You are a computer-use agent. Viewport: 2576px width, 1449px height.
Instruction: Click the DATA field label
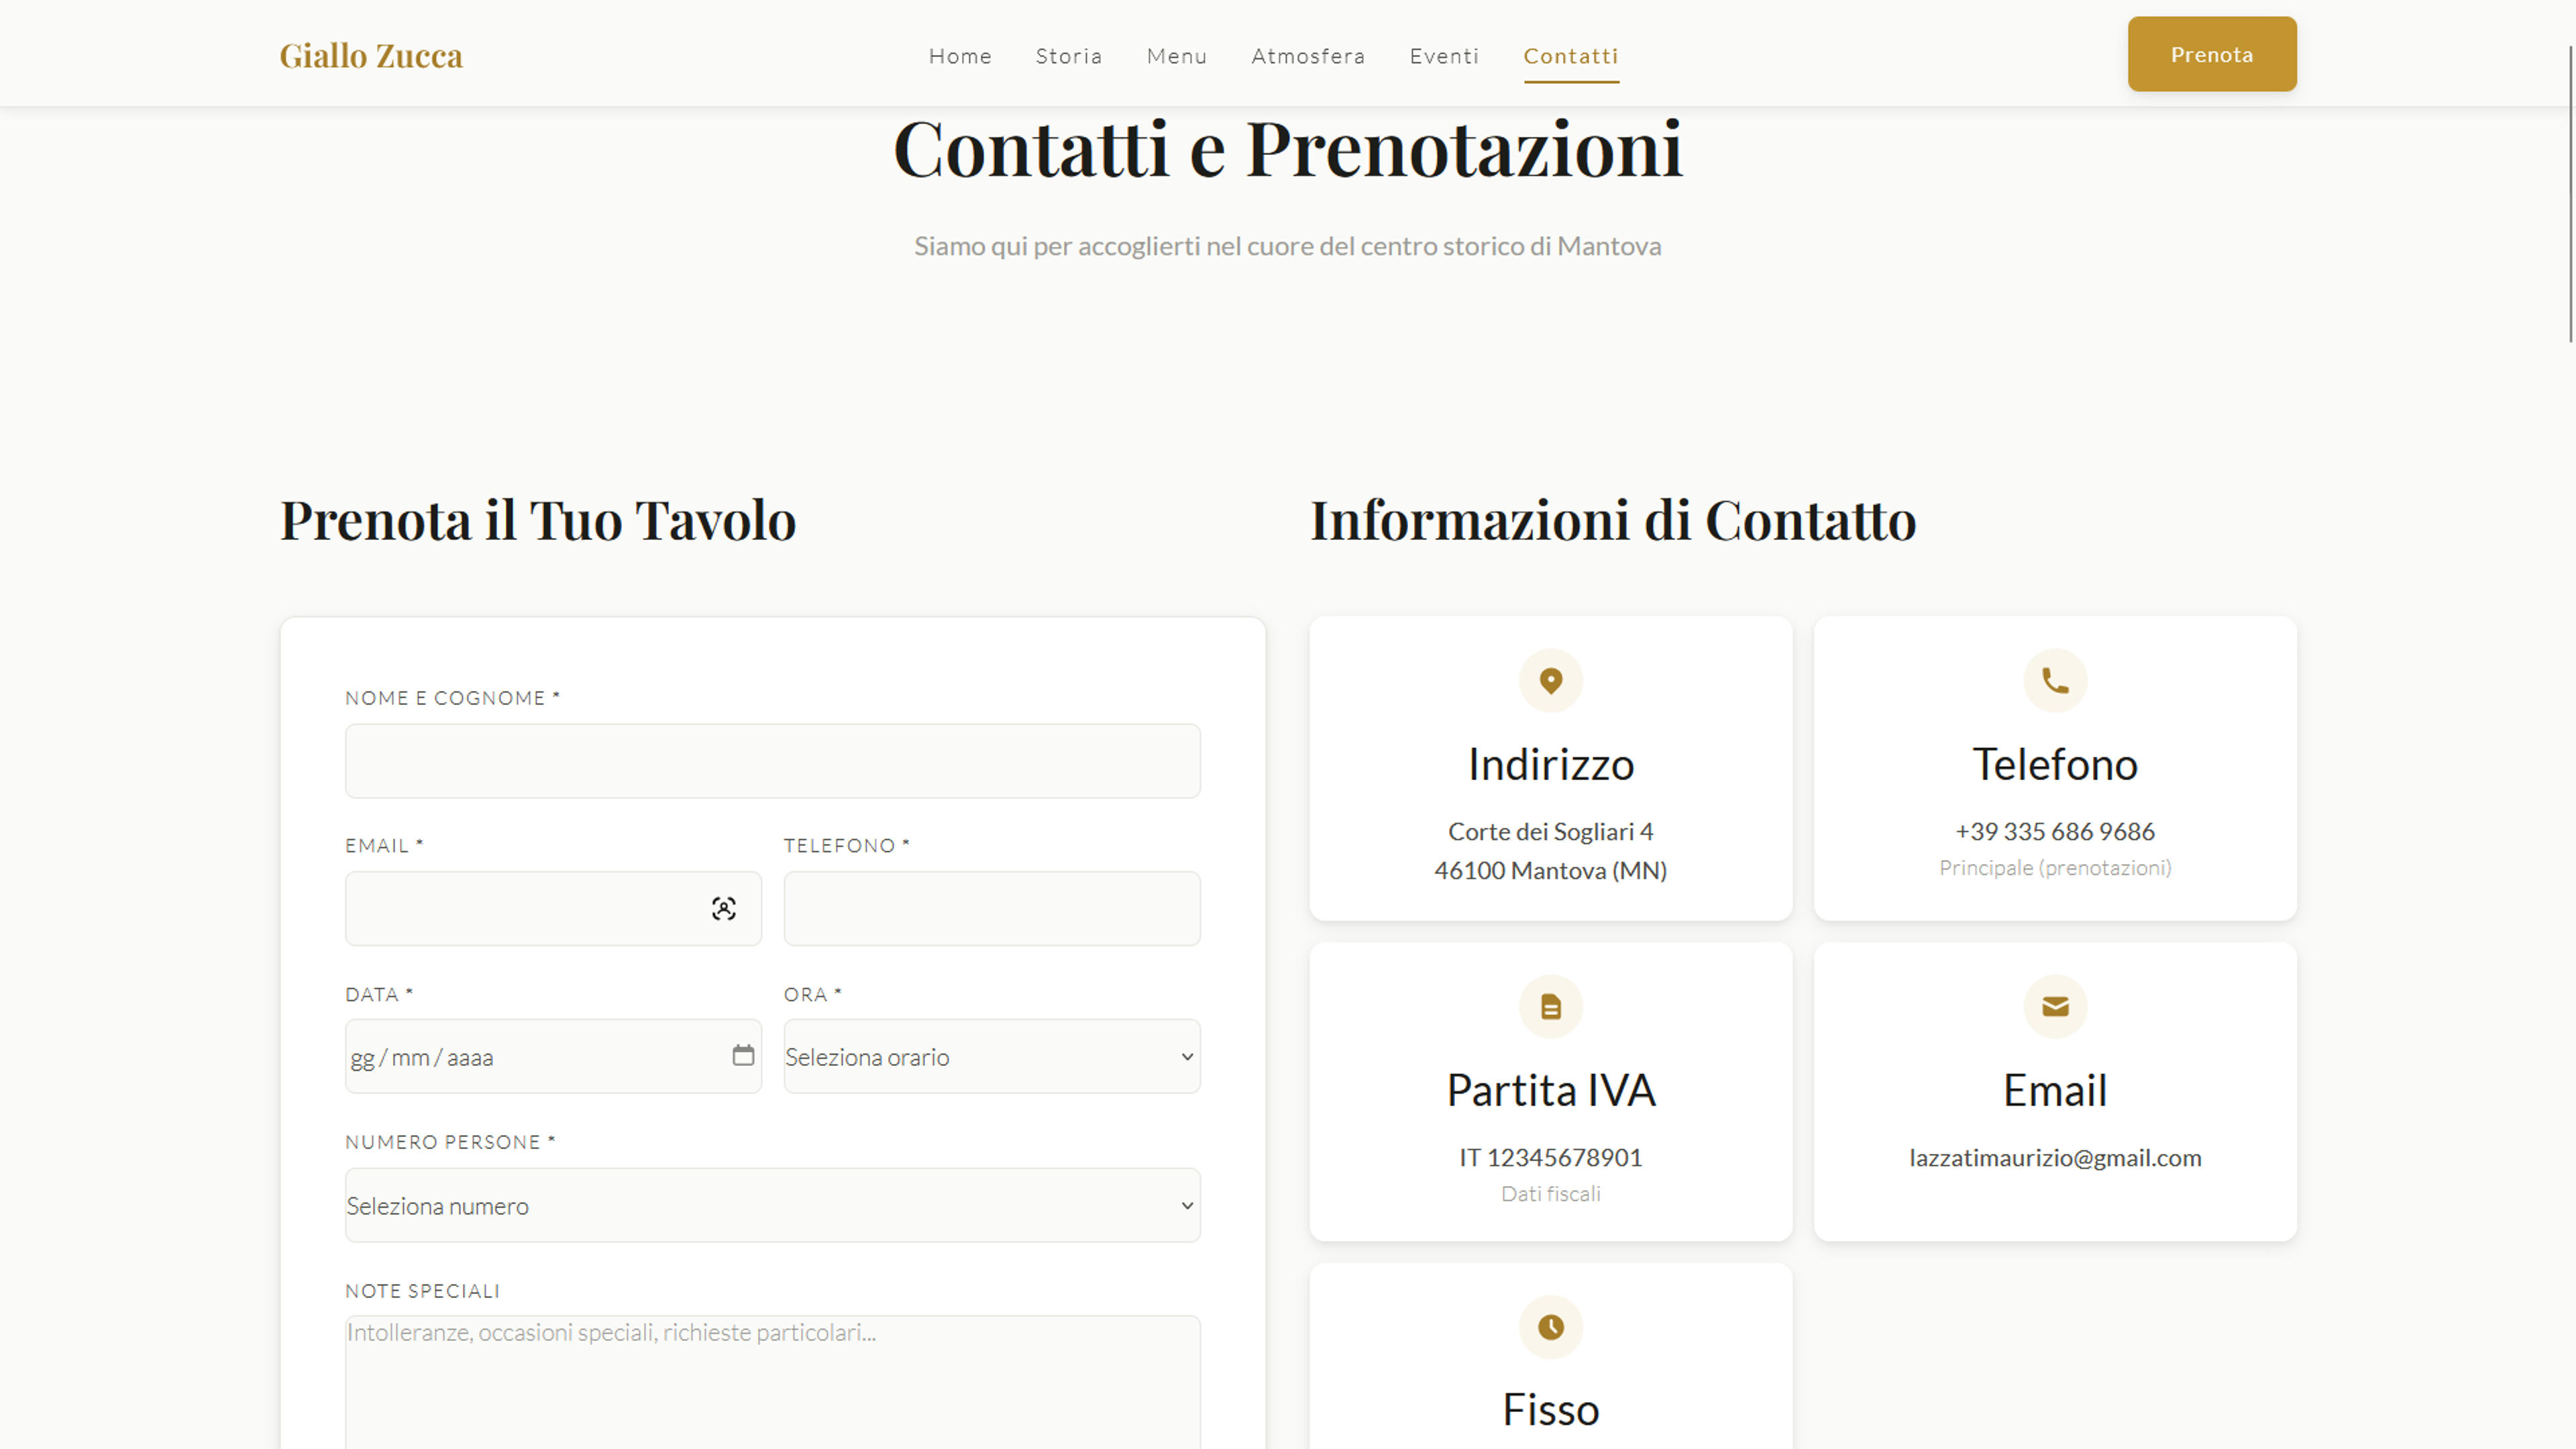tap(379, 994)
